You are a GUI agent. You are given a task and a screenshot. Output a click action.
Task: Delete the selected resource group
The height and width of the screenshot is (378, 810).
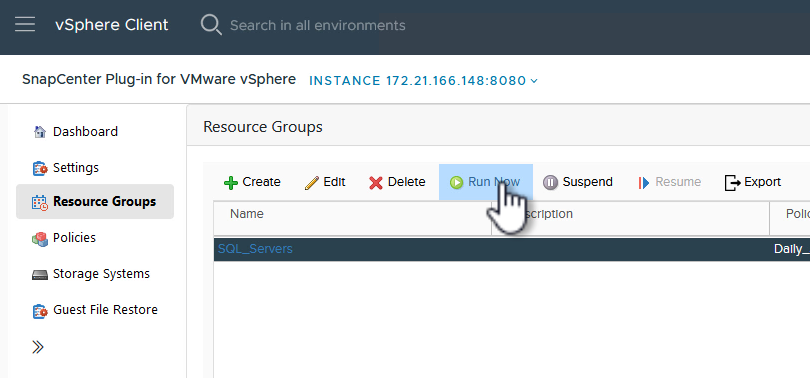[x=397, y=182]
